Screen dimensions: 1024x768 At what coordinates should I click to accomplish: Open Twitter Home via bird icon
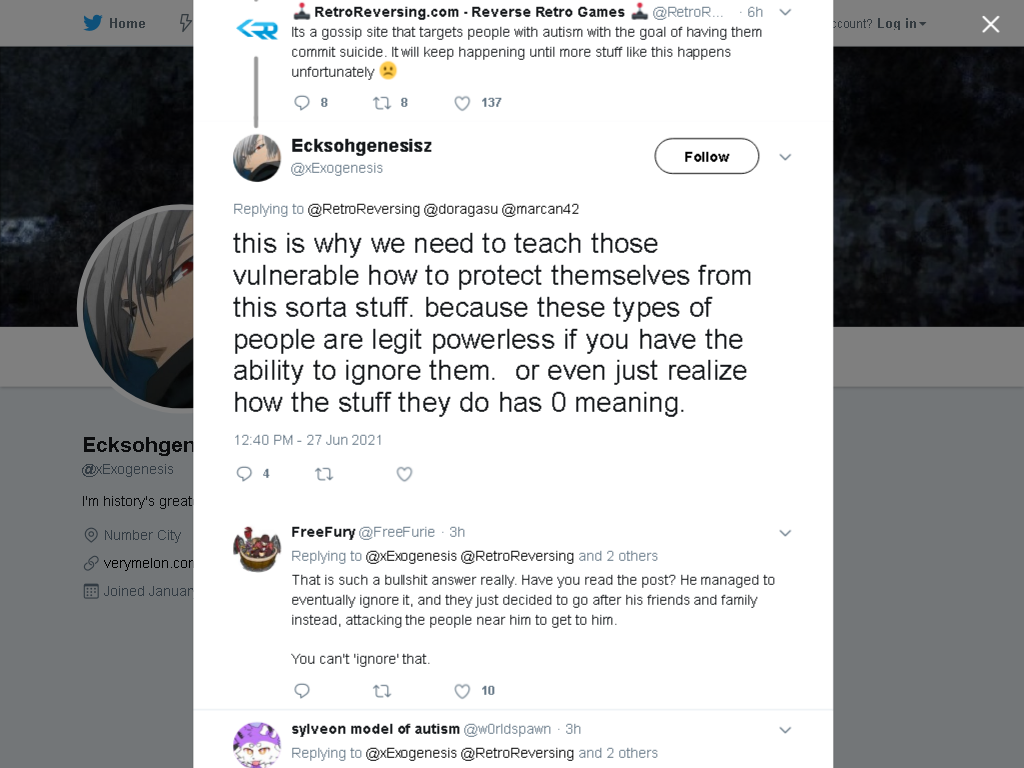click(93, 23)
